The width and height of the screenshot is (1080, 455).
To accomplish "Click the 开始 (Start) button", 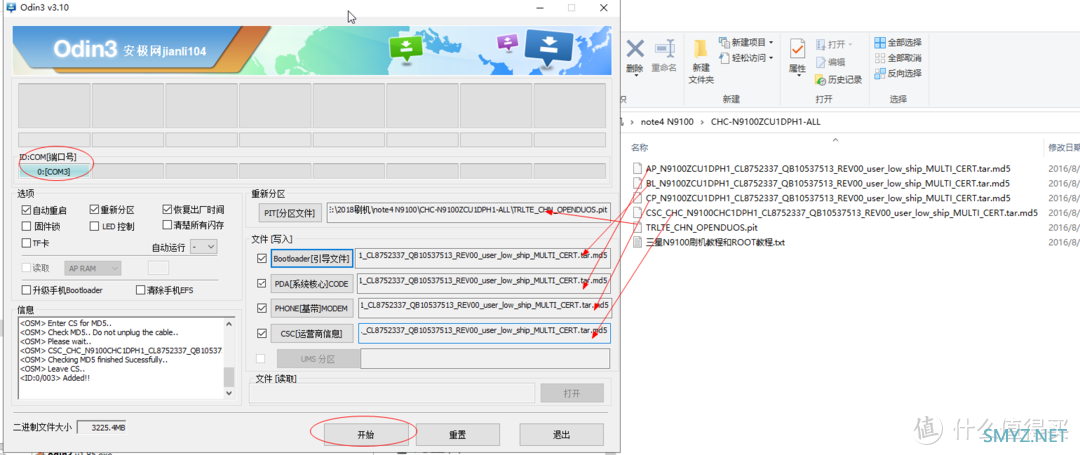I will coord(364,434).
